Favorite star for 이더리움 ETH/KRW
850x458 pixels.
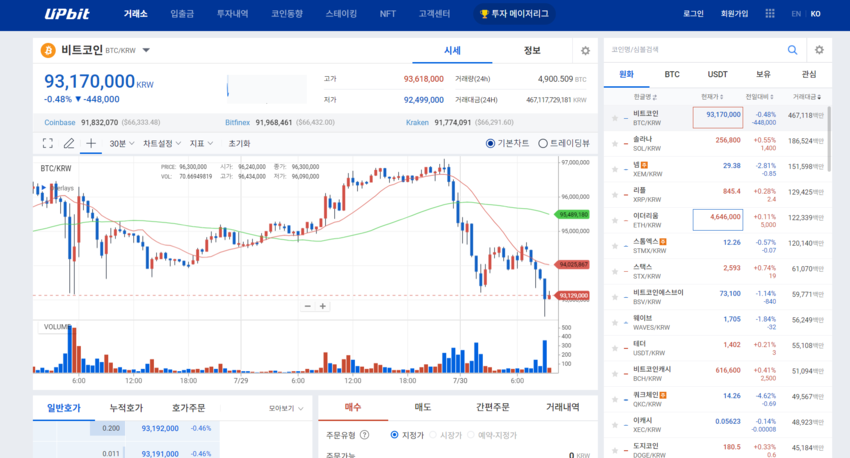tap(615, 221)
